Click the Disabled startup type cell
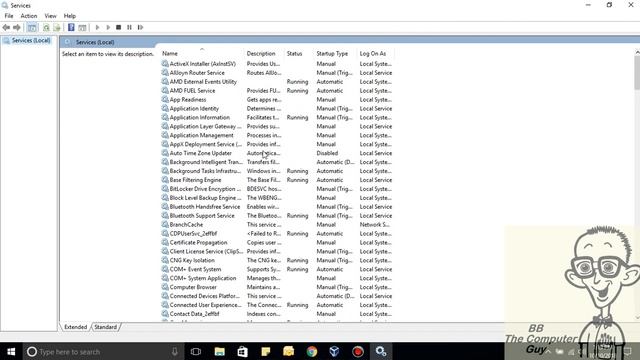Screen dimensions: 640x360 point(327,153)
